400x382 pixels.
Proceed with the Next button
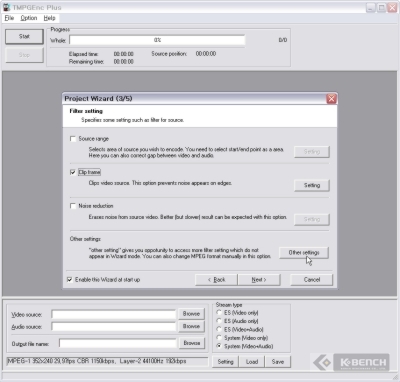point(259,280)
